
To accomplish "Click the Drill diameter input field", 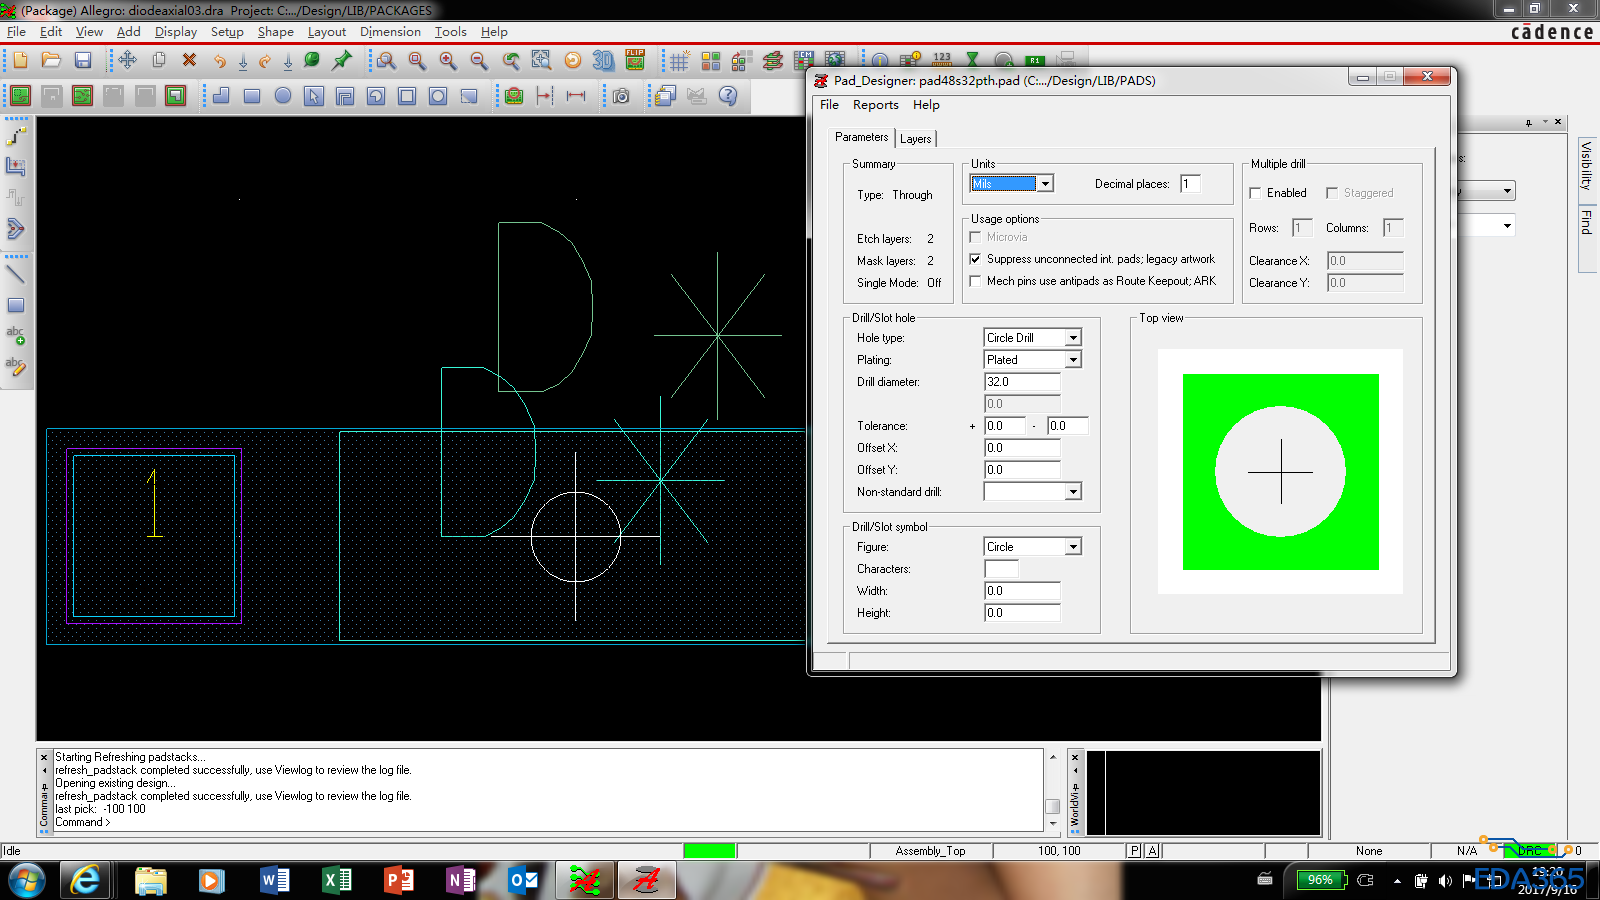I will (1021, 382).
